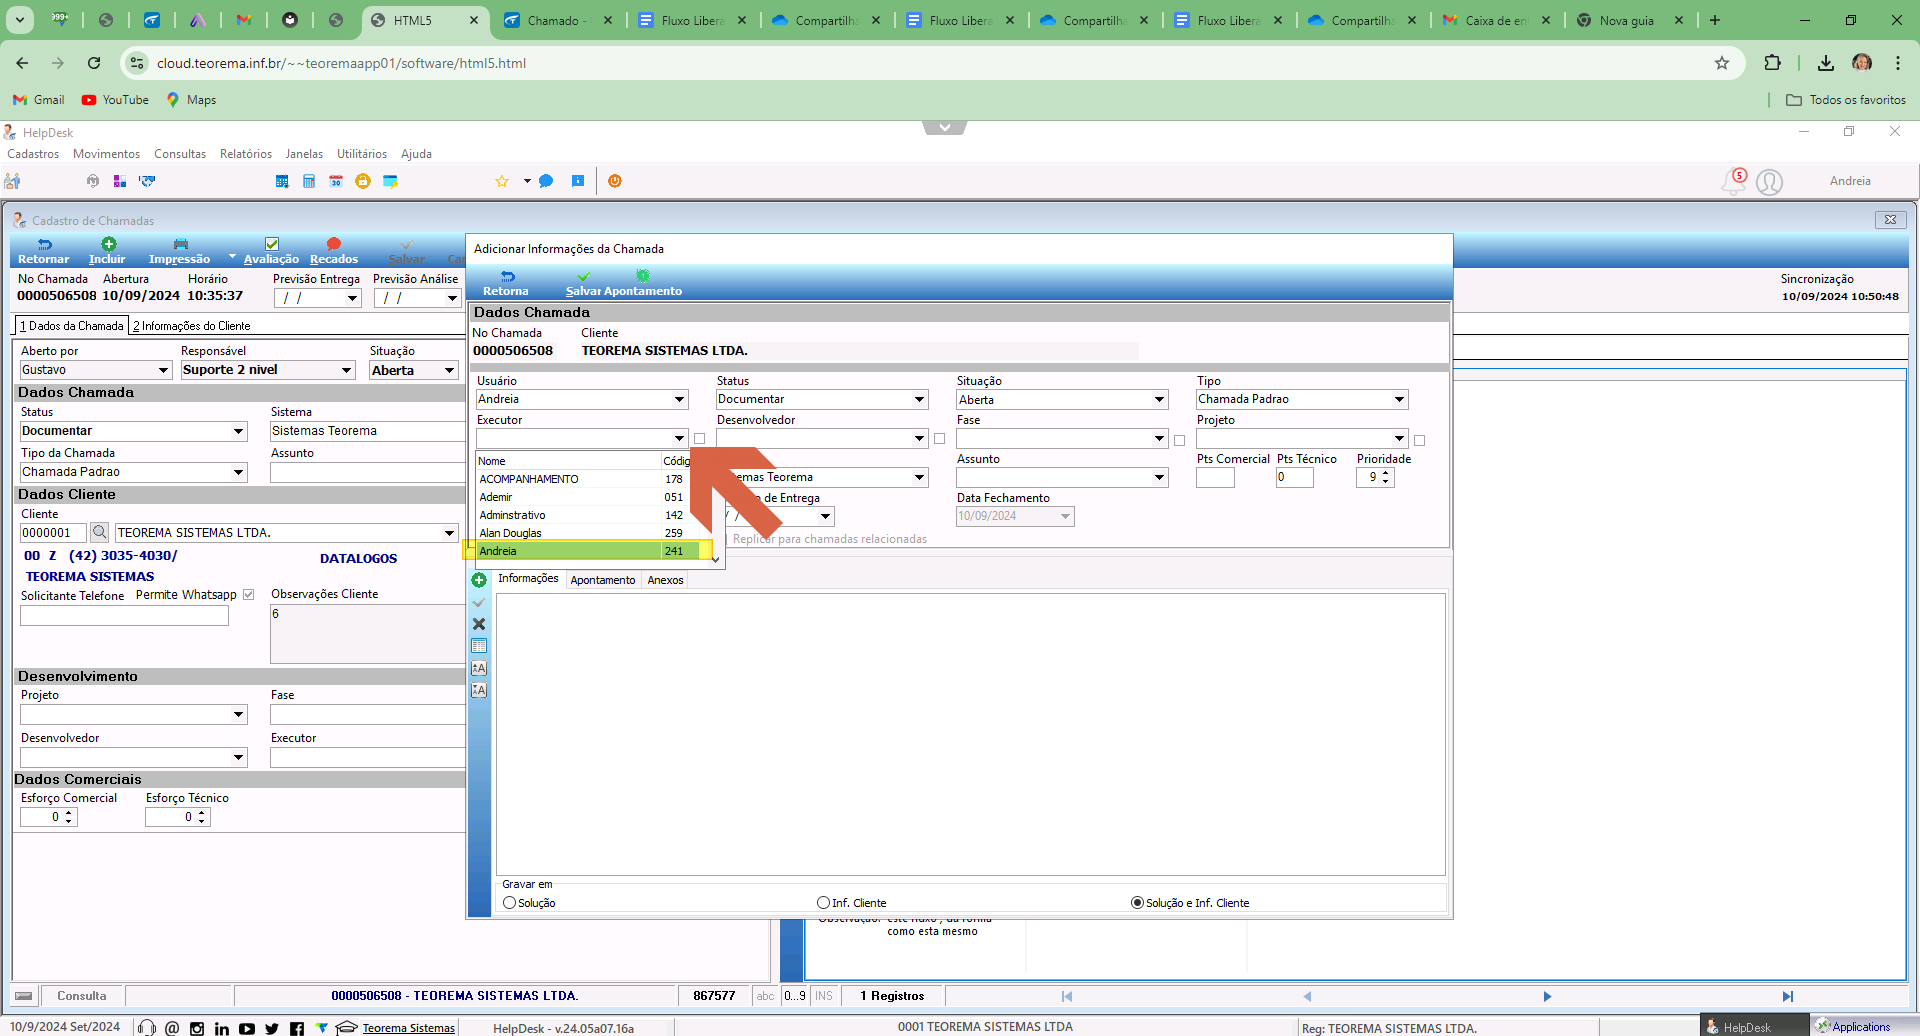Increase the Prioridade stepper value
Screen dimensions: 1920x1036
point(1386,473)
